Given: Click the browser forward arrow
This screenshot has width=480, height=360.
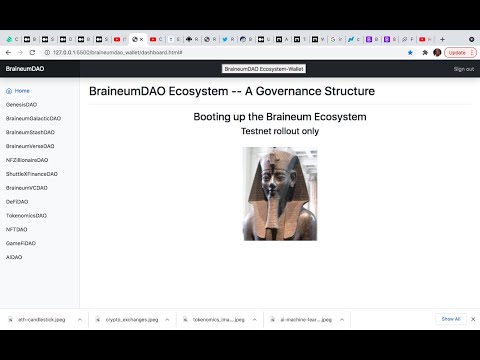Looking at the screenshot, I should click(20, 53).
